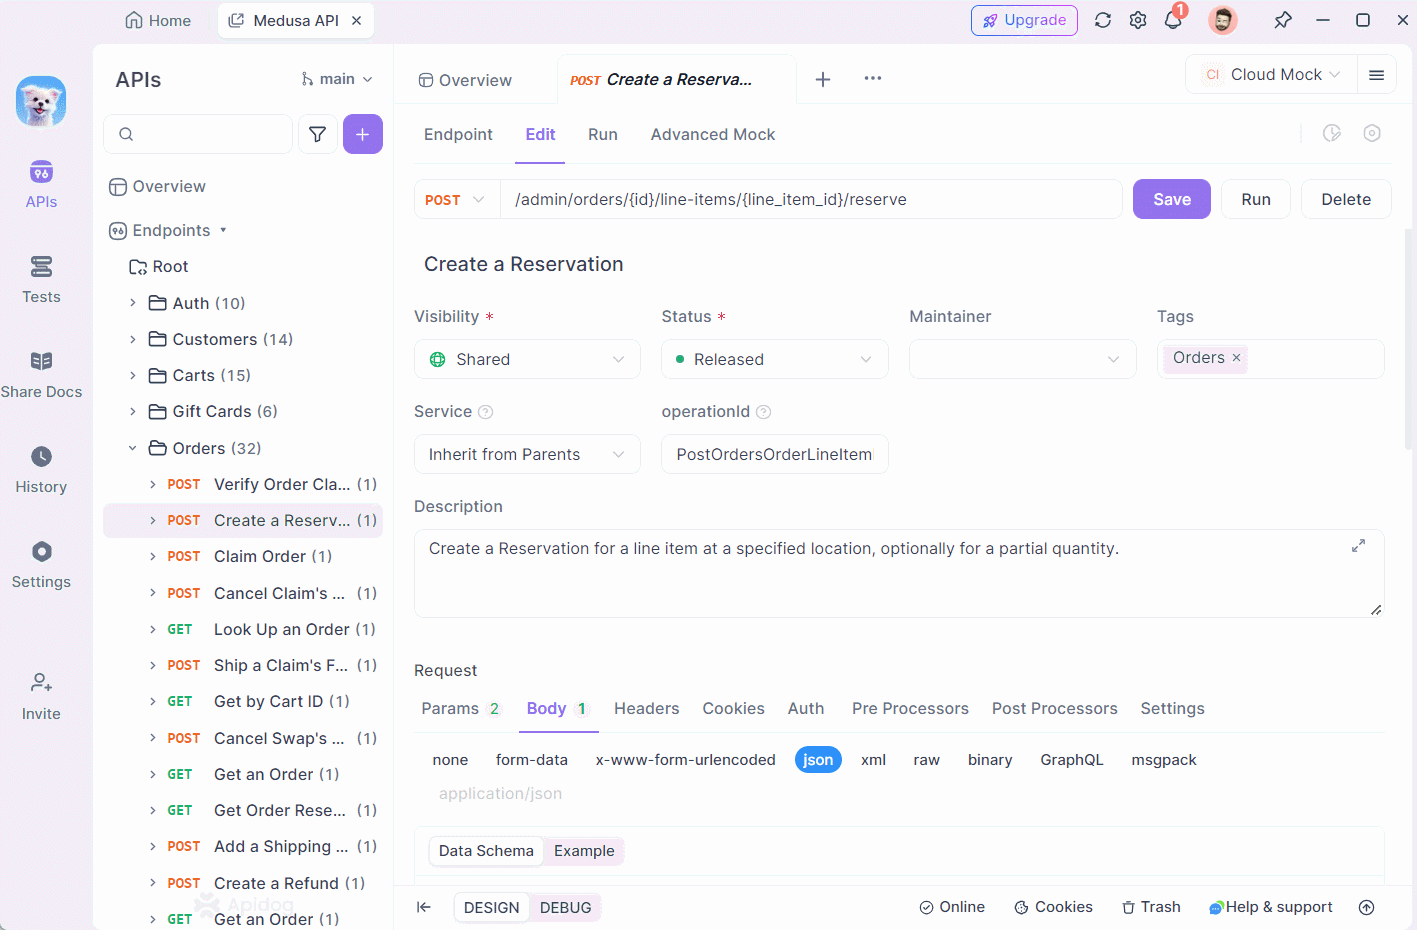Viewport: 1417px width, 930px height.
Task: Expand the Carts folder
Action: 132,375
